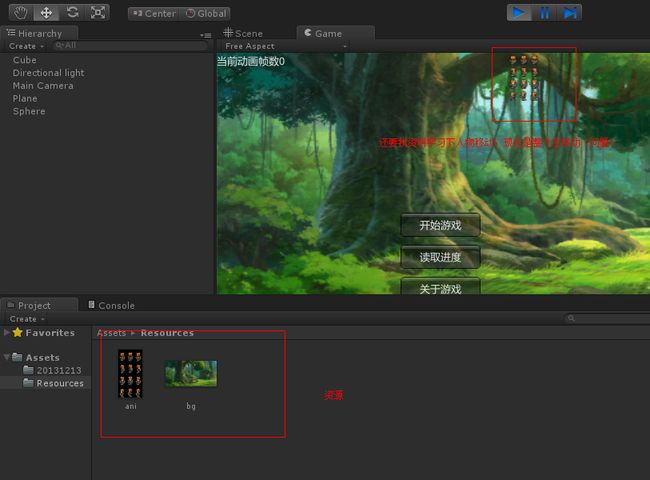This screenshot has height=480, width=650.
Task: Click the 开始游戏 button in Game view
Action: pos(440,225)
